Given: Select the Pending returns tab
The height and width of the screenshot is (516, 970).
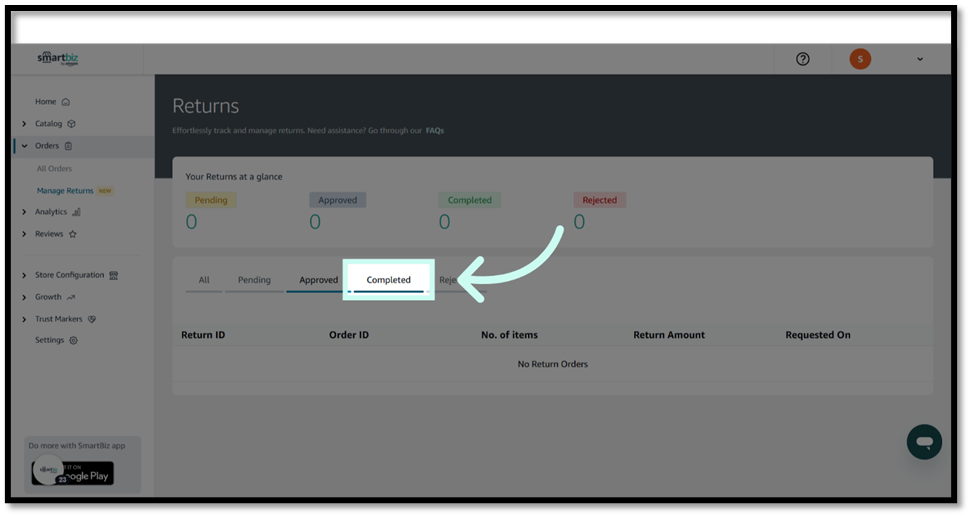Looking at the screenshot, I should (x=254, y=280).
